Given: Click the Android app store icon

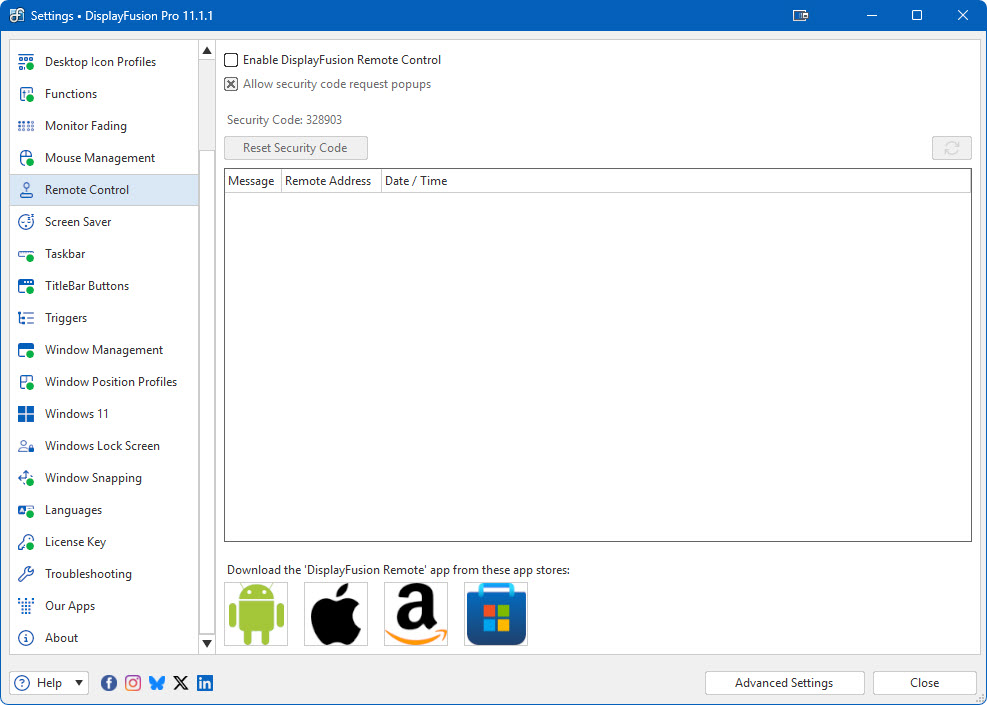Looking at the screenshot, I should pos(256,614).
